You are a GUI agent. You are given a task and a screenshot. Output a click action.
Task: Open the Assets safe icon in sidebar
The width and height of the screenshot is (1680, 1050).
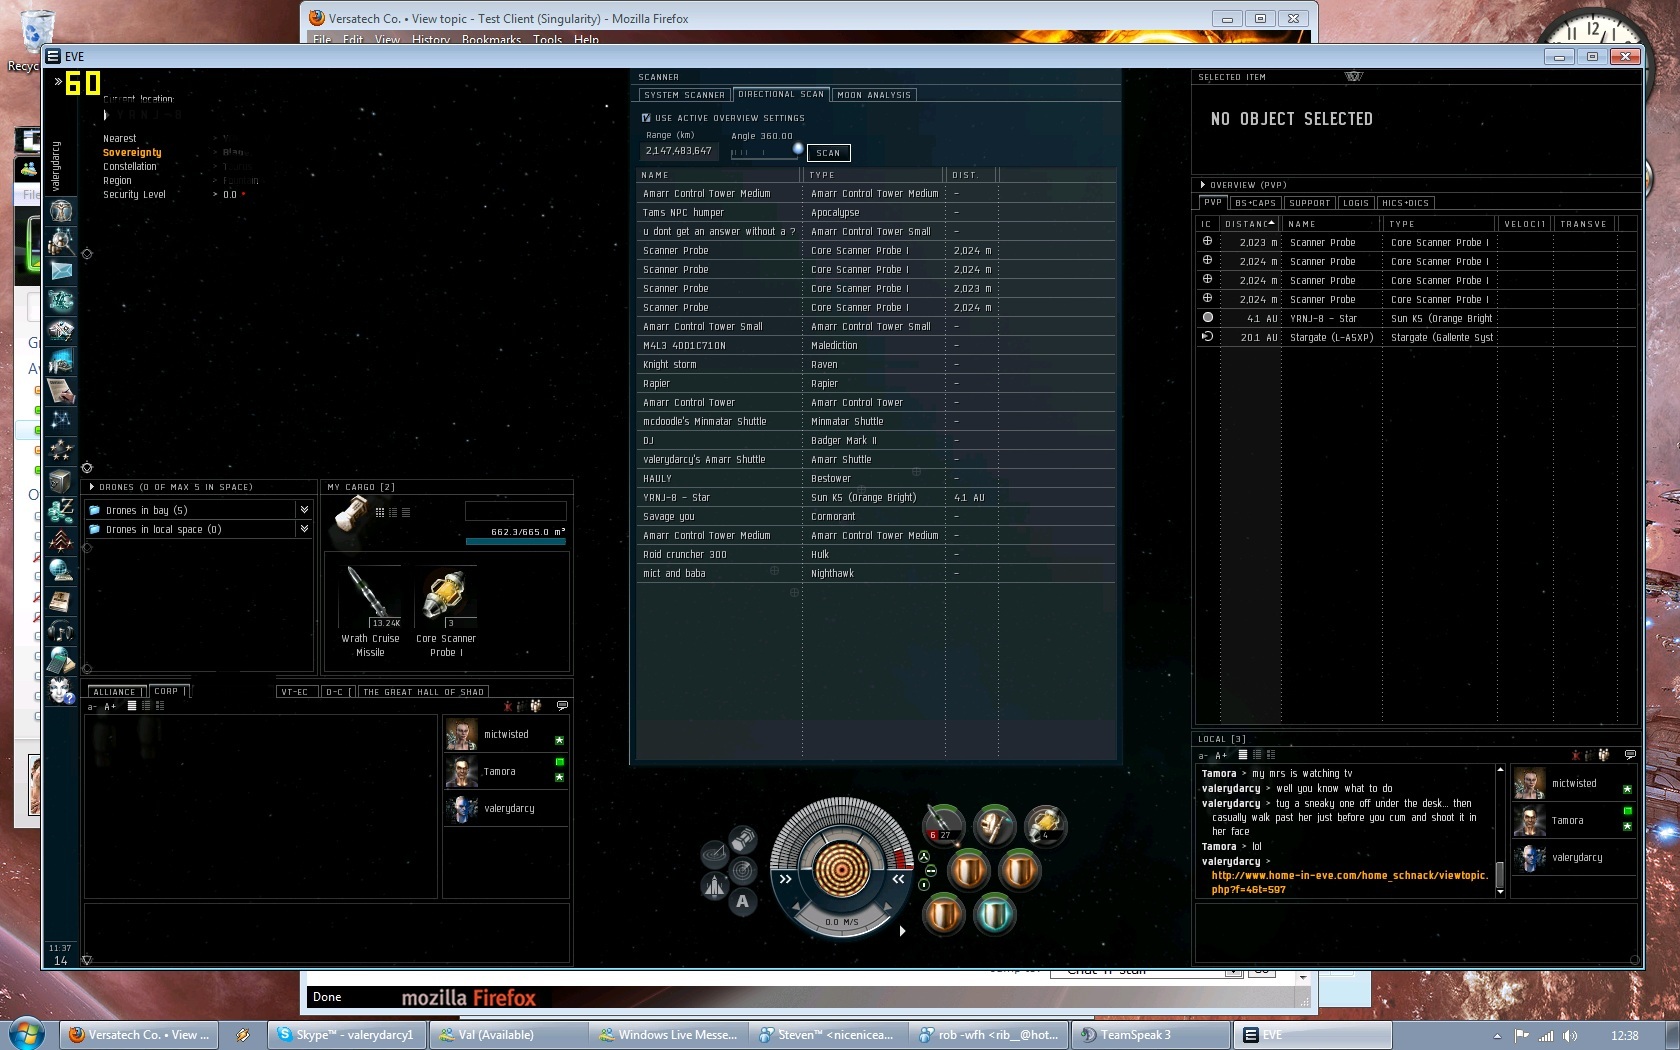[61, 480]
